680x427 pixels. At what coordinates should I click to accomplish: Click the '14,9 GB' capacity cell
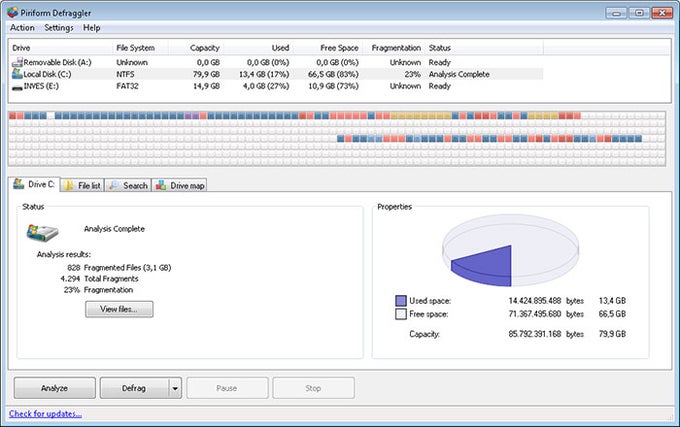point(206,86)
